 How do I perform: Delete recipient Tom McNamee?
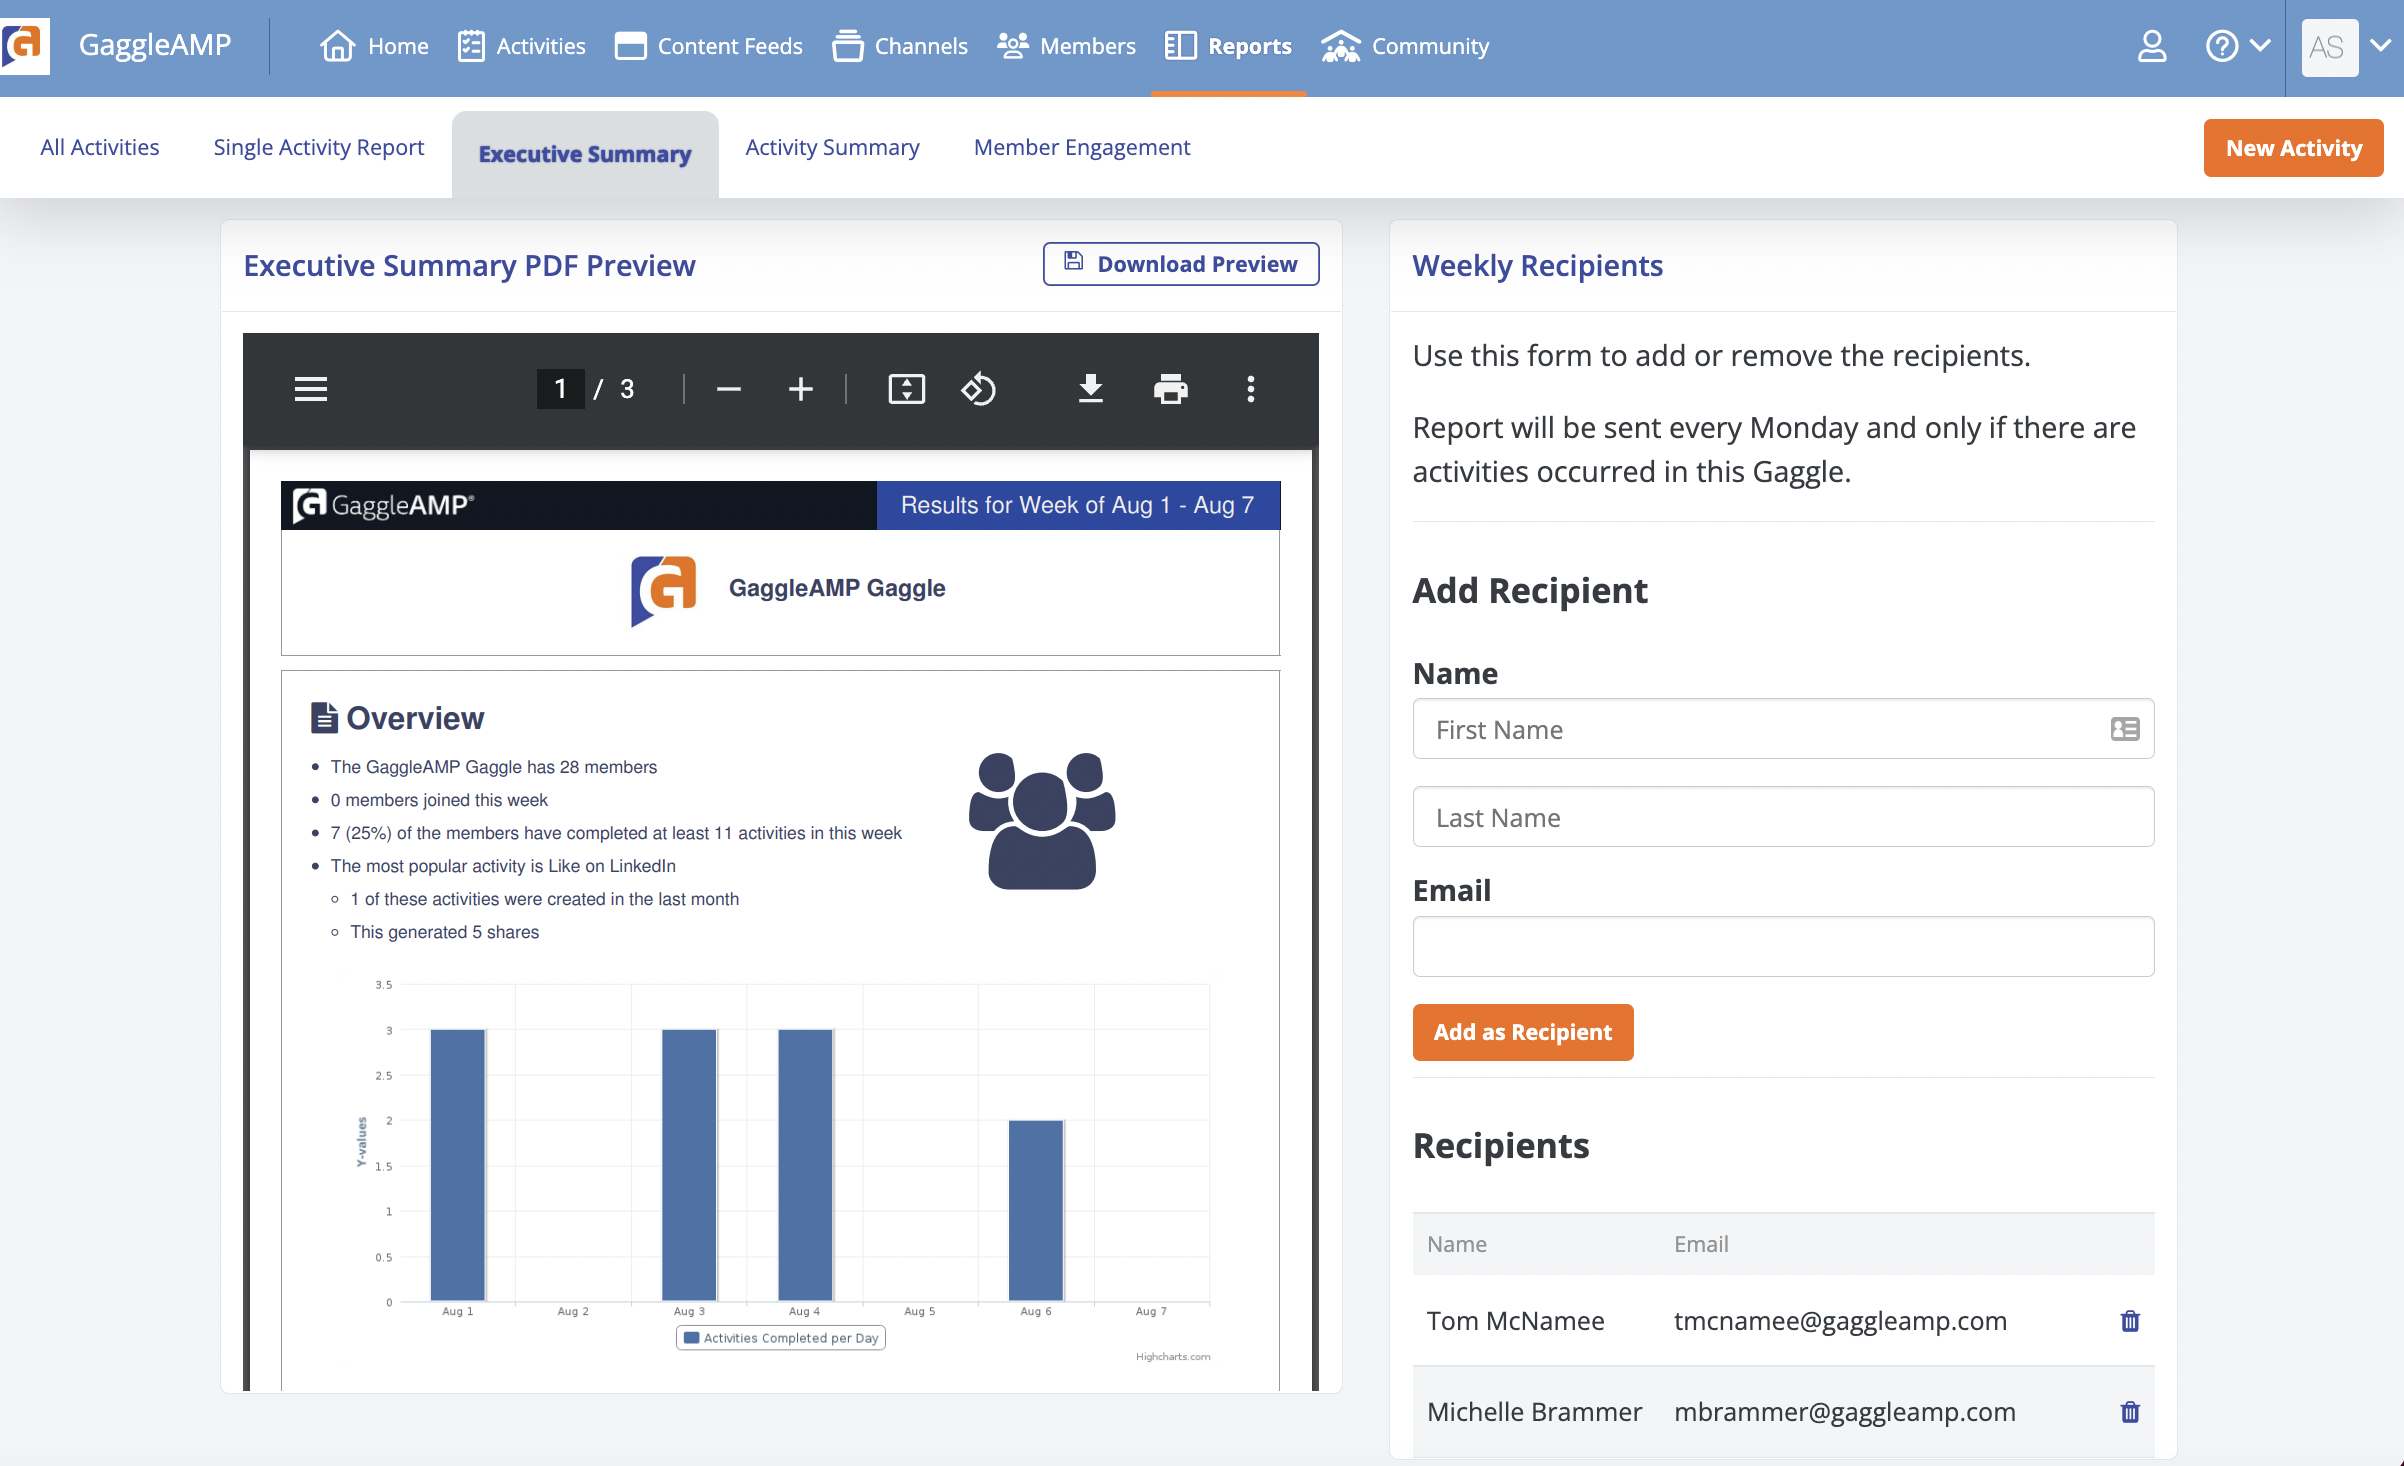tap(2130, 1321)
